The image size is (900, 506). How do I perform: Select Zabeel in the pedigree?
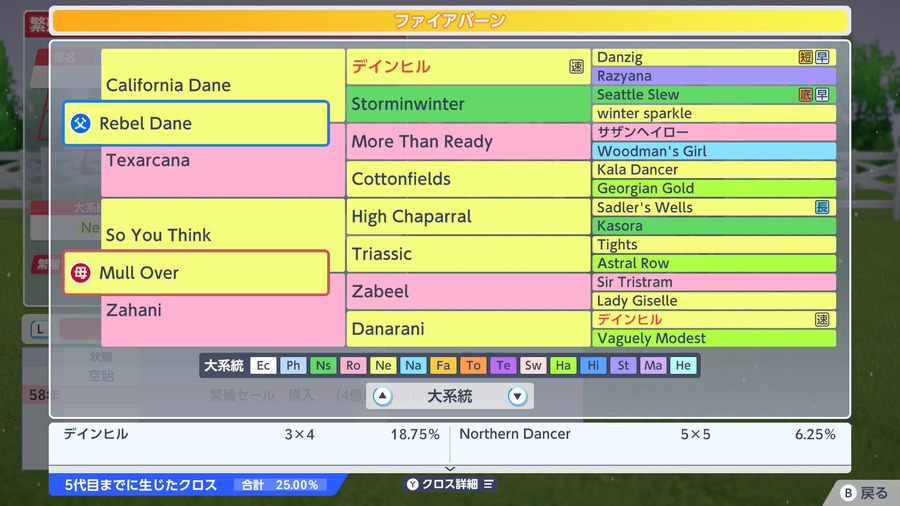point(468,291)
